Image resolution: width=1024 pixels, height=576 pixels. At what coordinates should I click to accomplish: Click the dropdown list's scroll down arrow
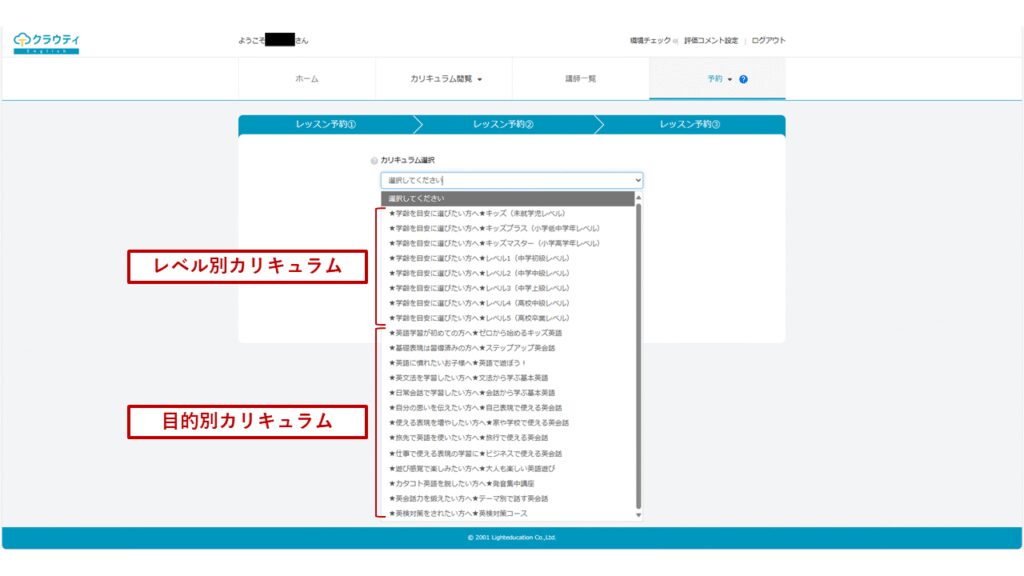coord(638,515)
